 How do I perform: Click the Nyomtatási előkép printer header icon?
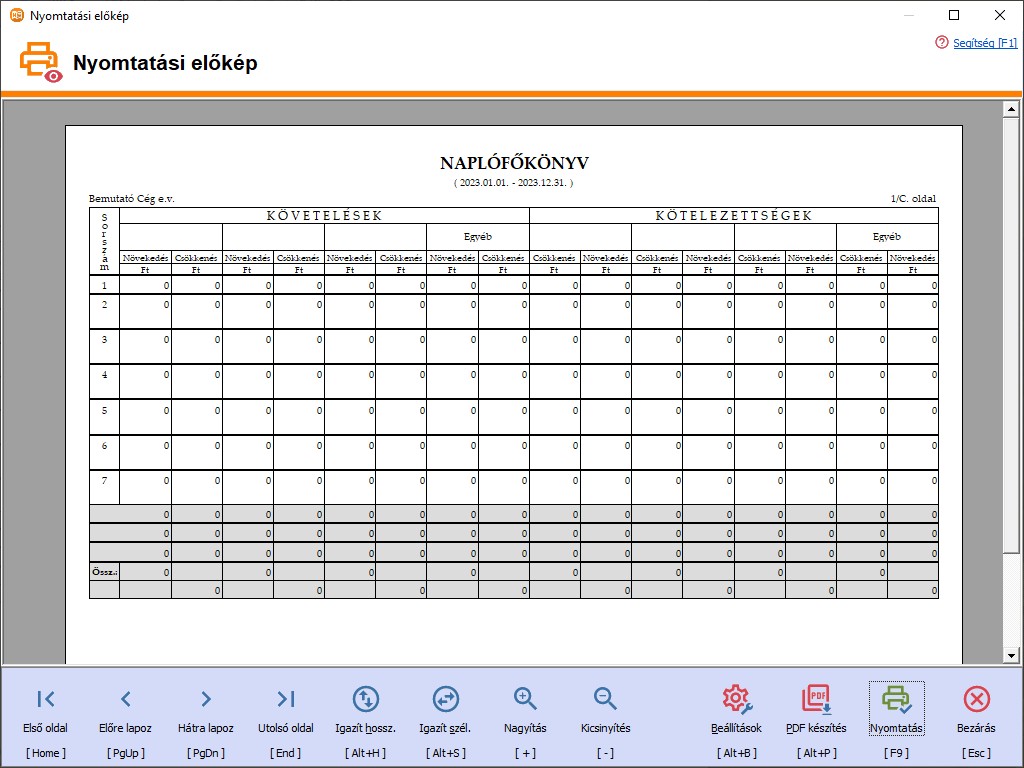(40, 62)
